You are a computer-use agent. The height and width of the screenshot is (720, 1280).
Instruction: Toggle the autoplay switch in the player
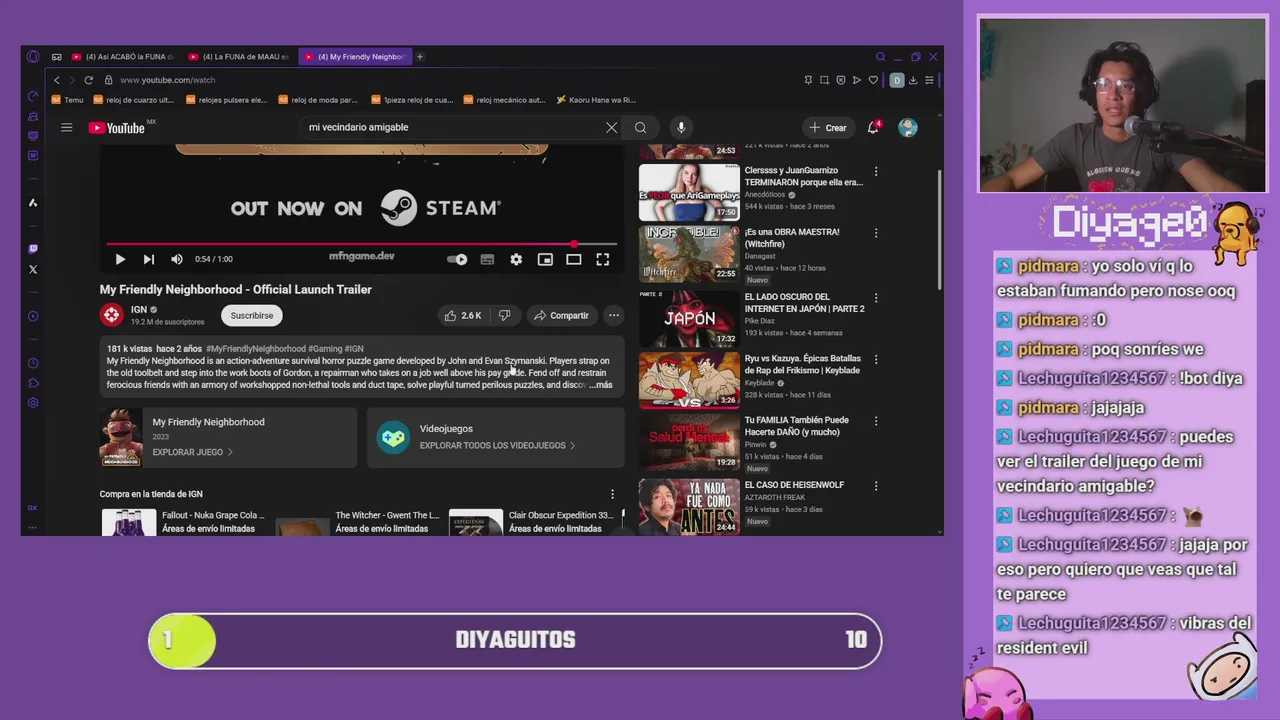click(x=457, y=259)
